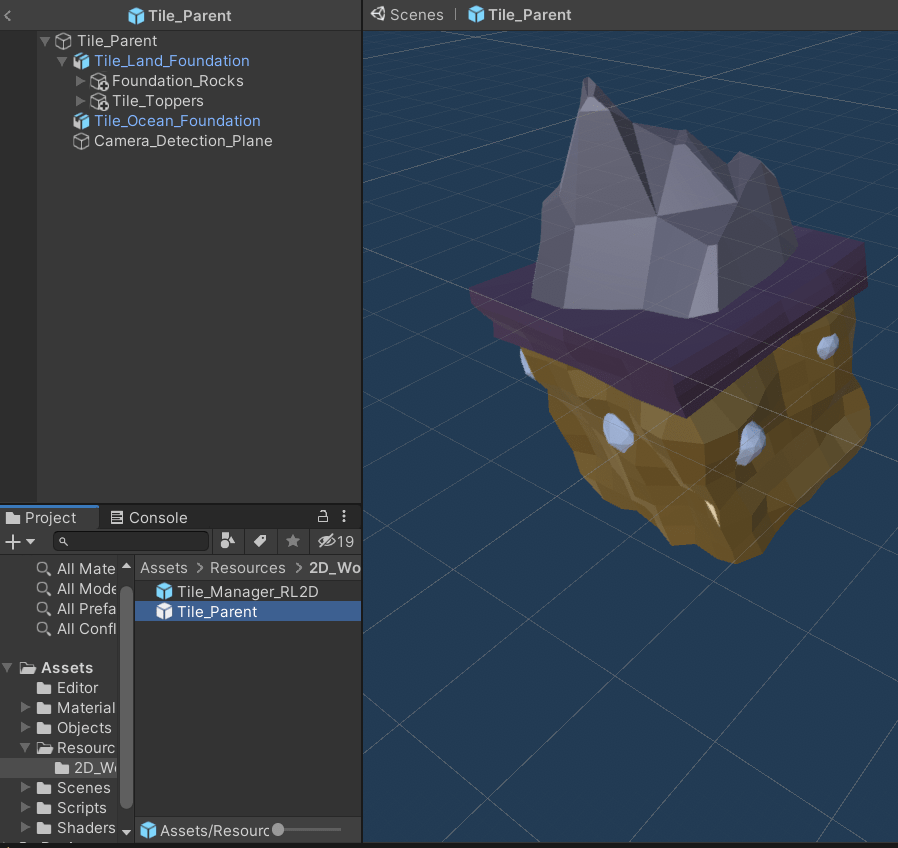
Task: Adjust the asset icon size slider
Action: 278,829
